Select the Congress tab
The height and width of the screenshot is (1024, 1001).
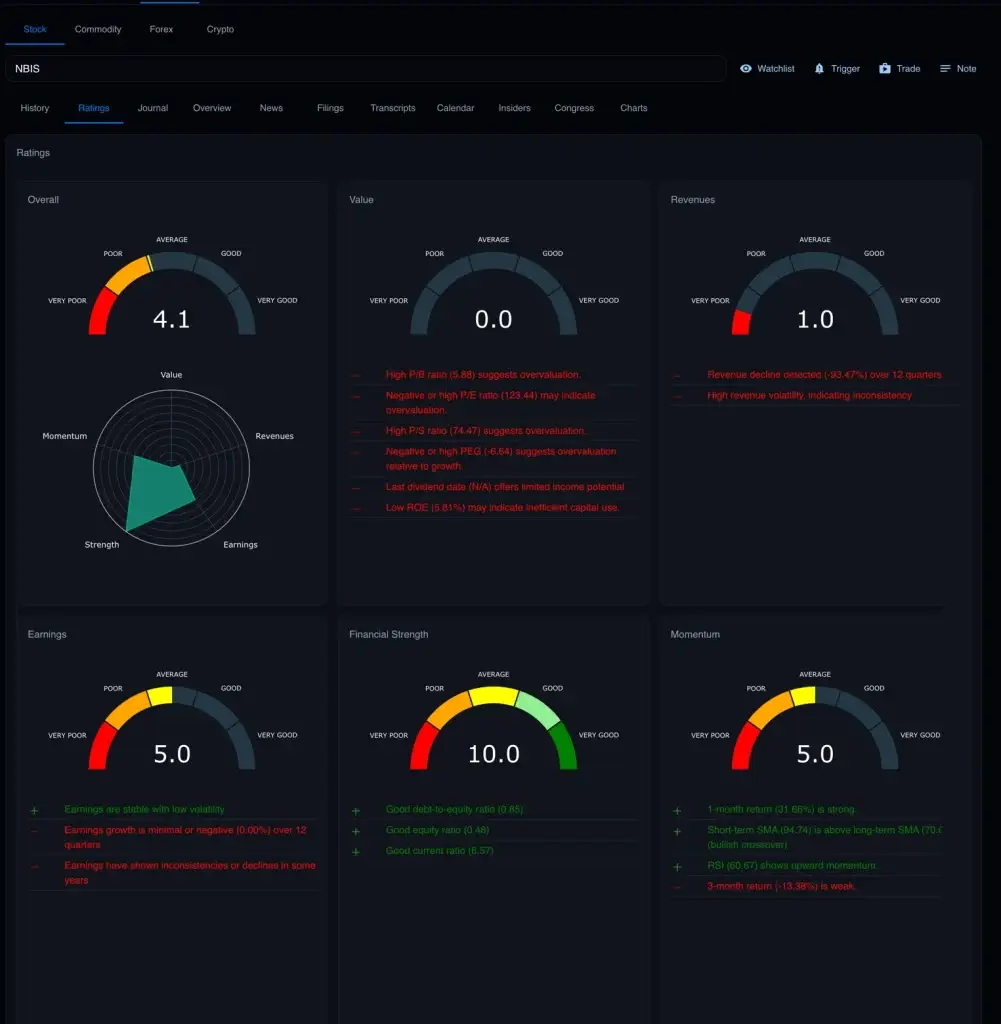574,108
